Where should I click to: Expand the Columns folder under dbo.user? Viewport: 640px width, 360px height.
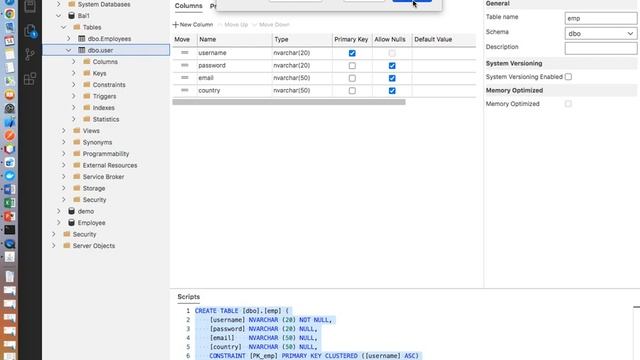pyautogui.click(x=73, y=62)
